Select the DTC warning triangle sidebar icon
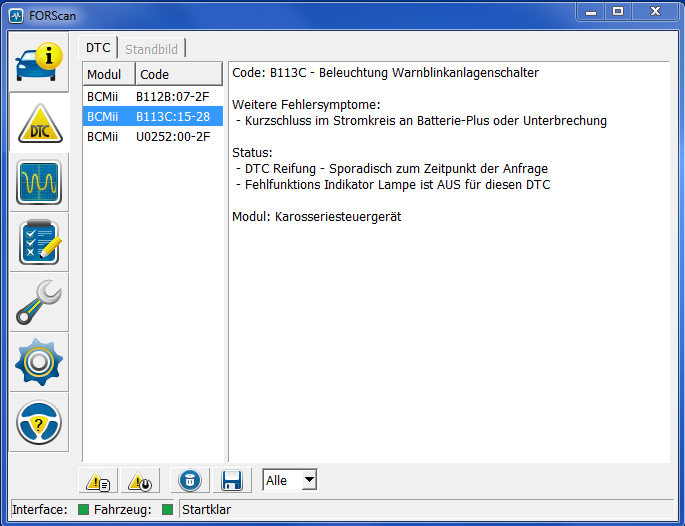The width and height of the screenshot is (685, 526). (x=39, y=122)
